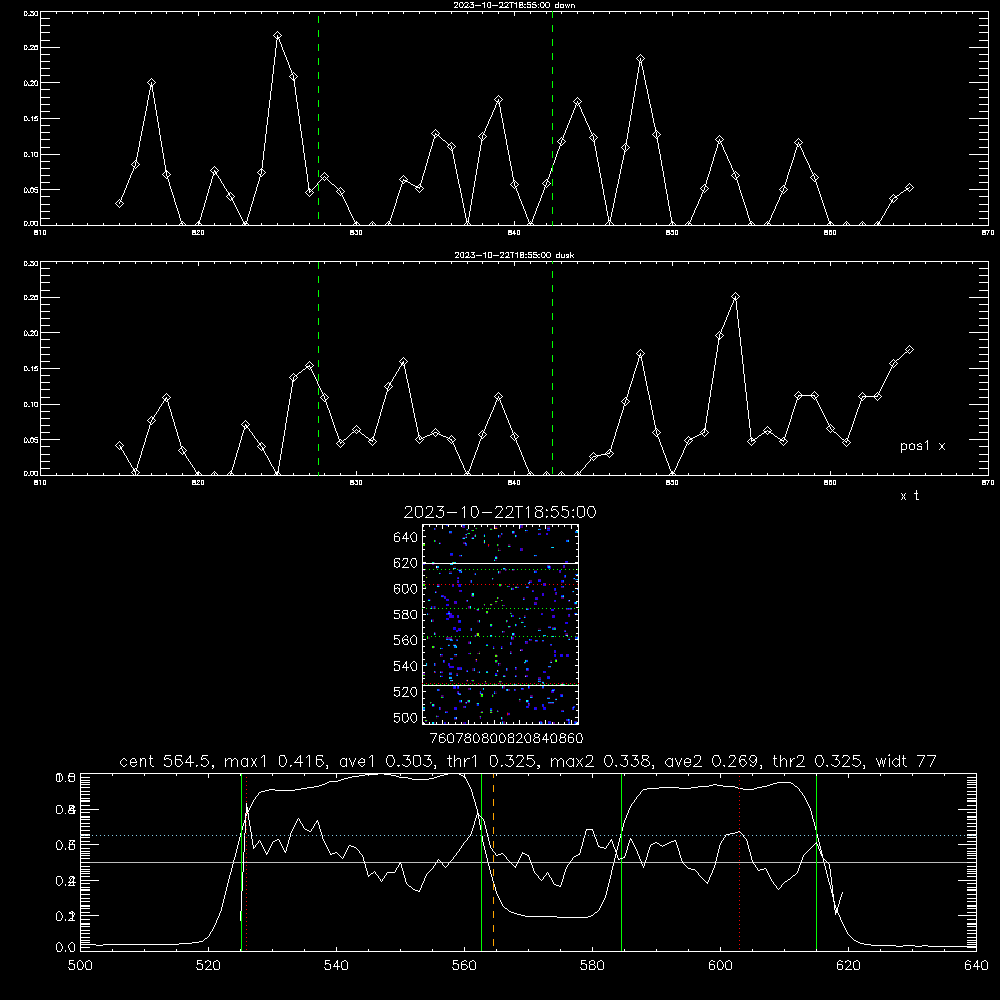Image resolution: width=1000 pixels, height=1000 pixels.
Task: Click the red dotted vertical line near 603
Action: coord(739,861)
